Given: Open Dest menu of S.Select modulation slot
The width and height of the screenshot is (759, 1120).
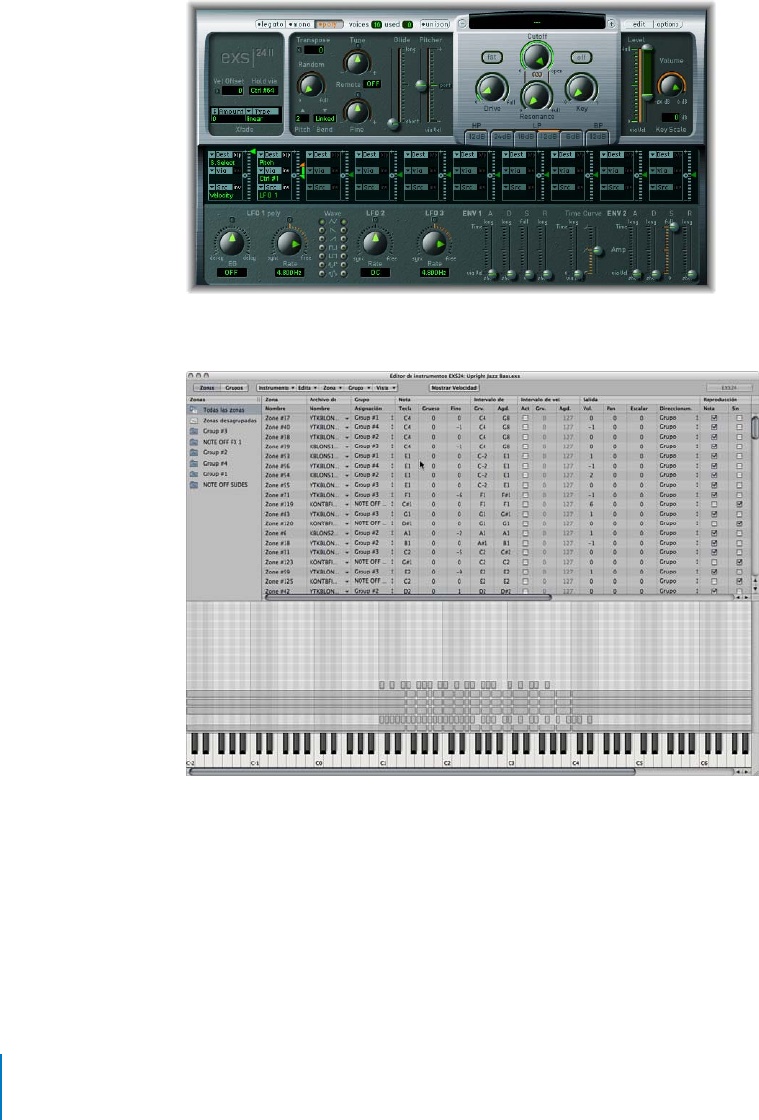Looking at the screenshot, I should point(221,154).
